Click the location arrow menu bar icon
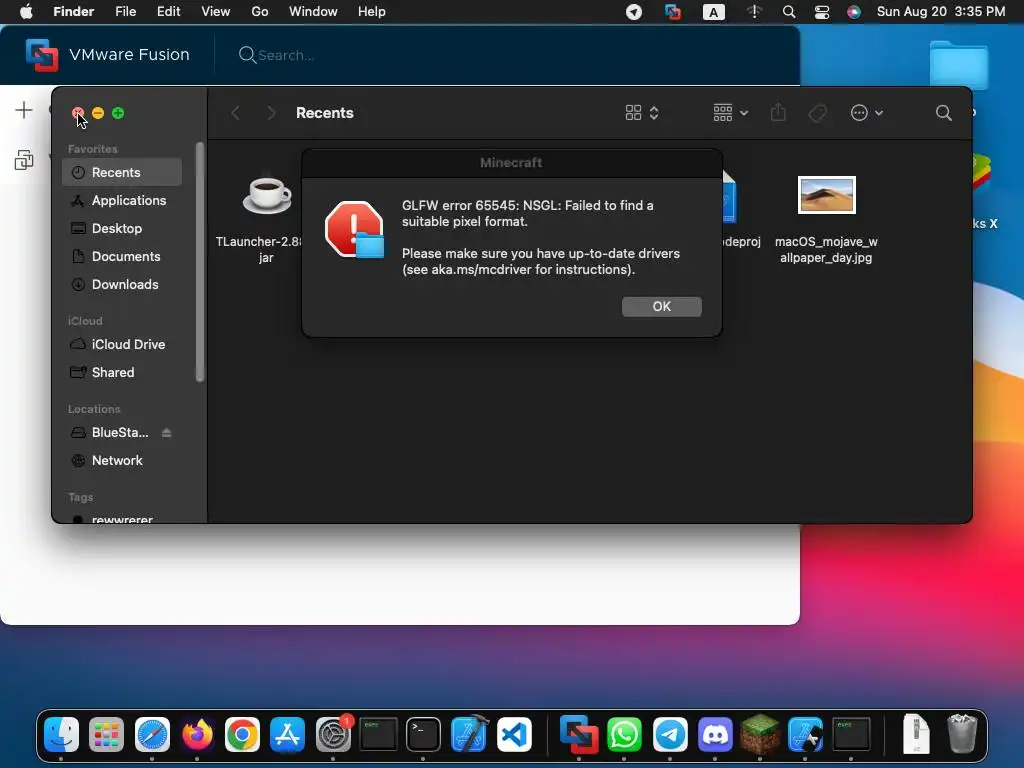This screenshot has height=768, width=1024. click(x=634, y=12)
